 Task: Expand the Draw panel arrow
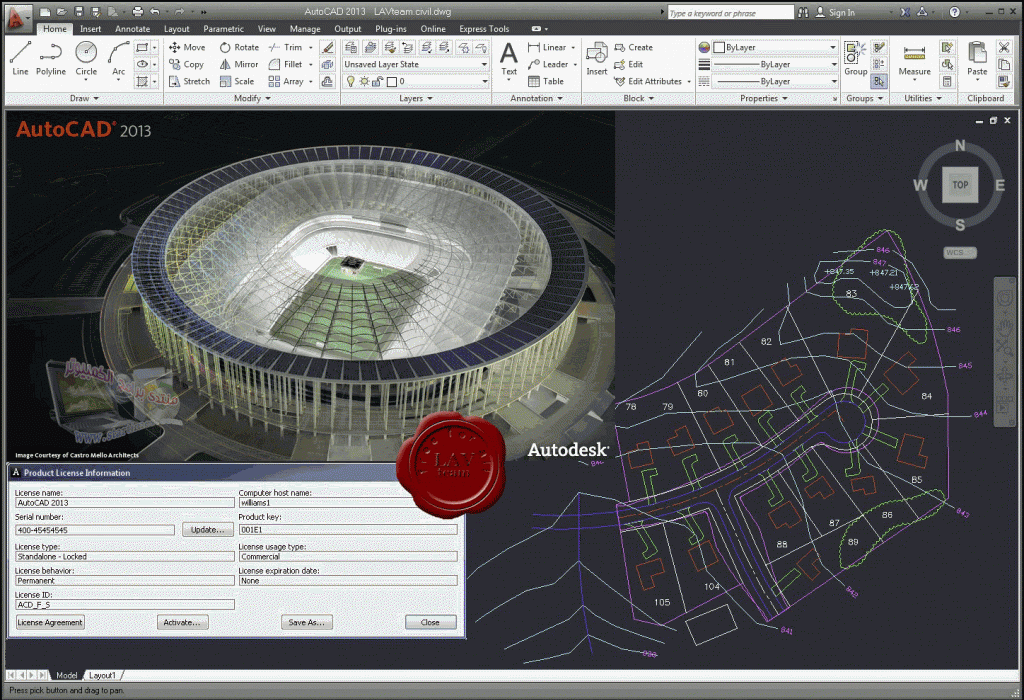pos(97,99)
